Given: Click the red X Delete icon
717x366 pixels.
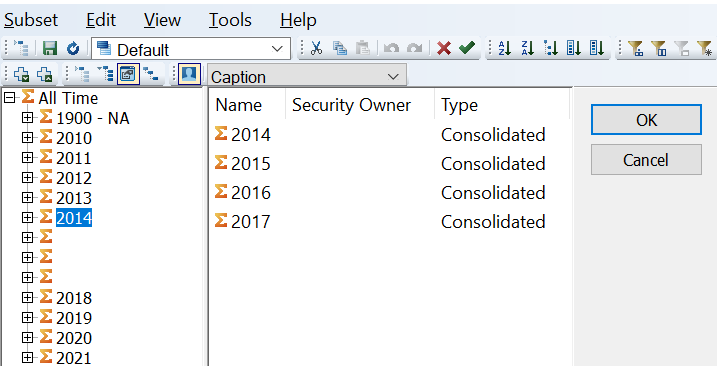Looking at the screenshot, I should (444, 48).
